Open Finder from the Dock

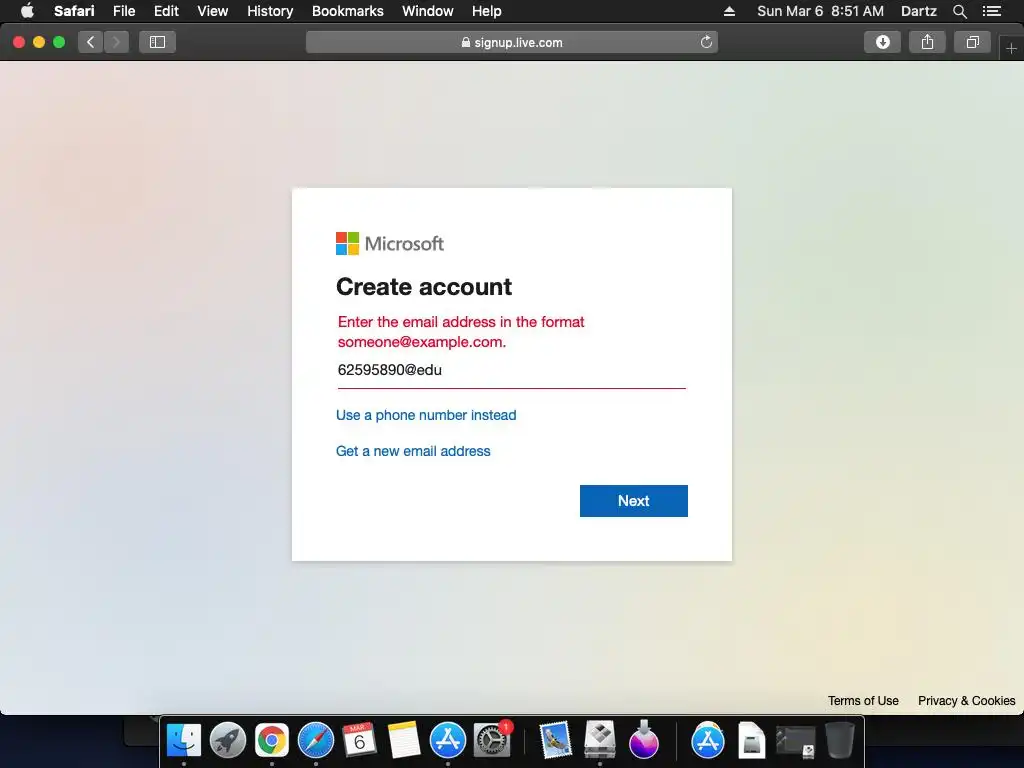click(x=184, y=740)
